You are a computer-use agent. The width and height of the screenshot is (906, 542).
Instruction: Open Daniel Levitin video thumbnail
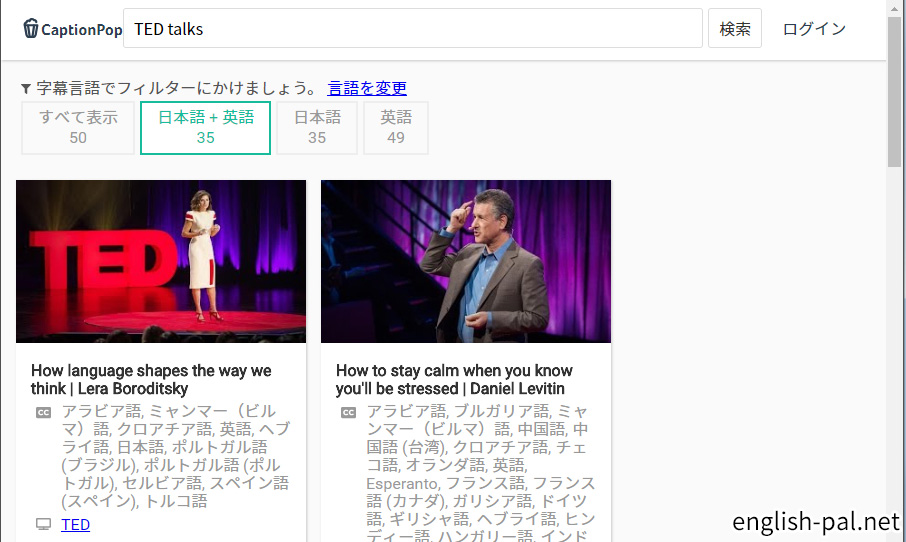click(466, 261)
